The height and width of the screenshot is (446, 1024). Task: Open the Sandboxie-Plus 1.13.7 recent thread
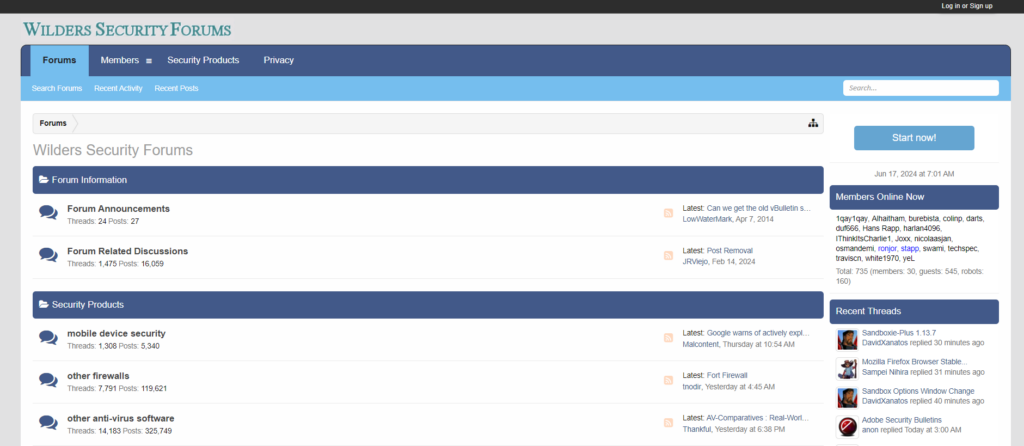point(899,332)
